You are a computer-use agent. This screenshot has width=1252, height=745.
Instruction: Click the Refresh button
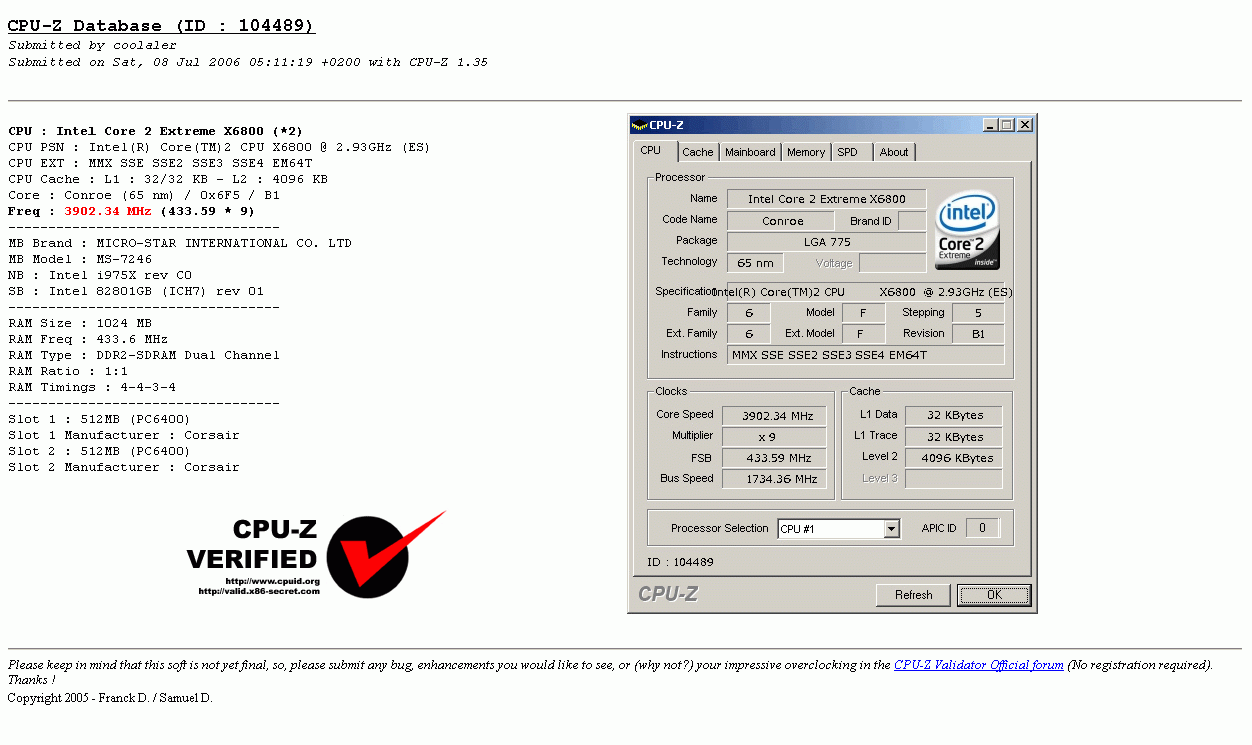click(913, 595)
